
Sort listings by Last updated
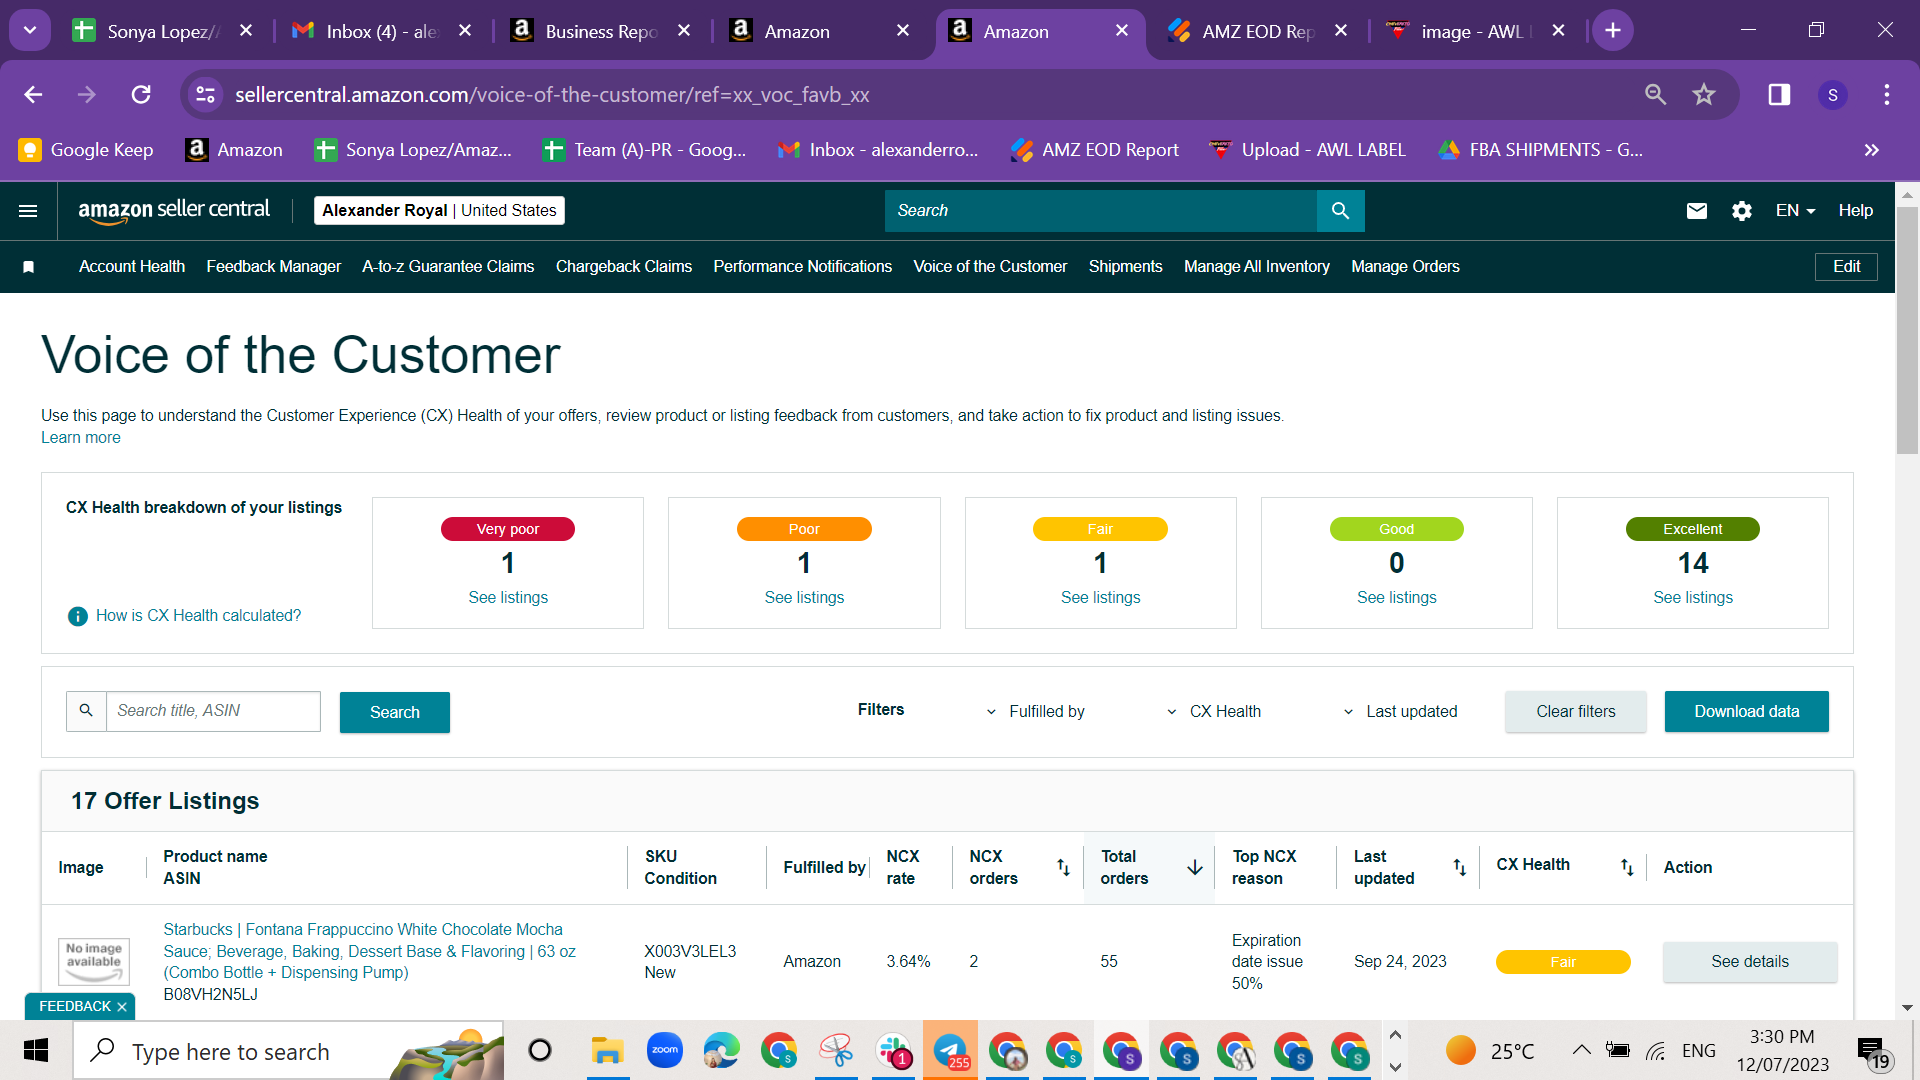1460,867
